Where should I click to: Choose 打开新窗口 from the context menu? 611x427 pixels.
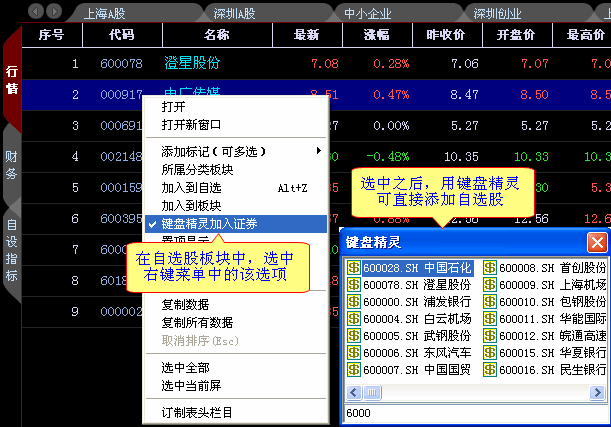[192, 124]
